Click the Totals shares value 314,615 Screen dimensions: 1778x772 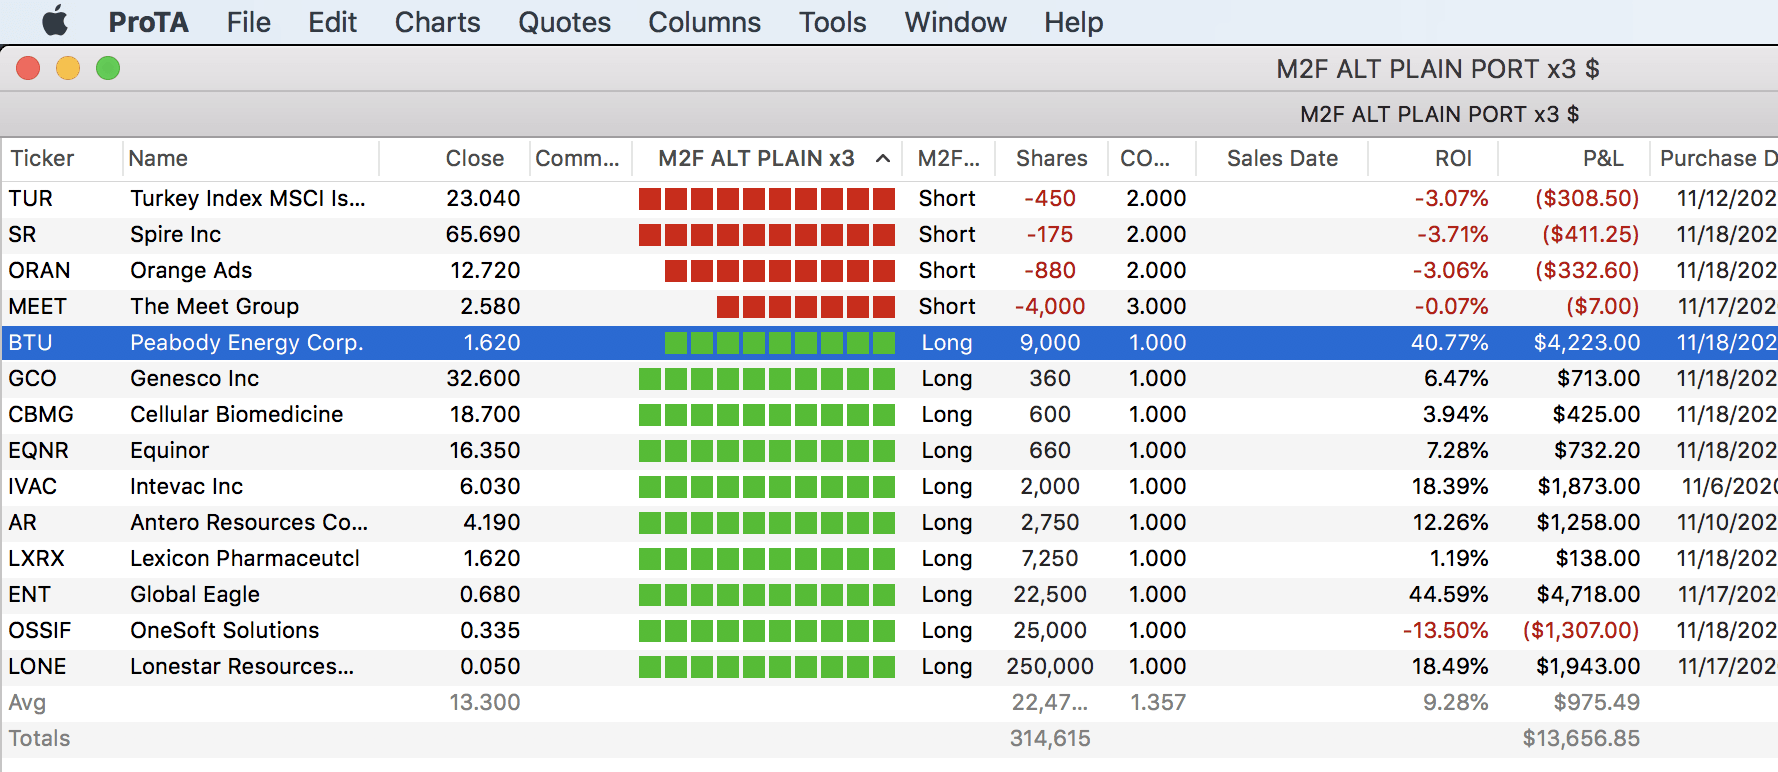tap(1050, 738)
